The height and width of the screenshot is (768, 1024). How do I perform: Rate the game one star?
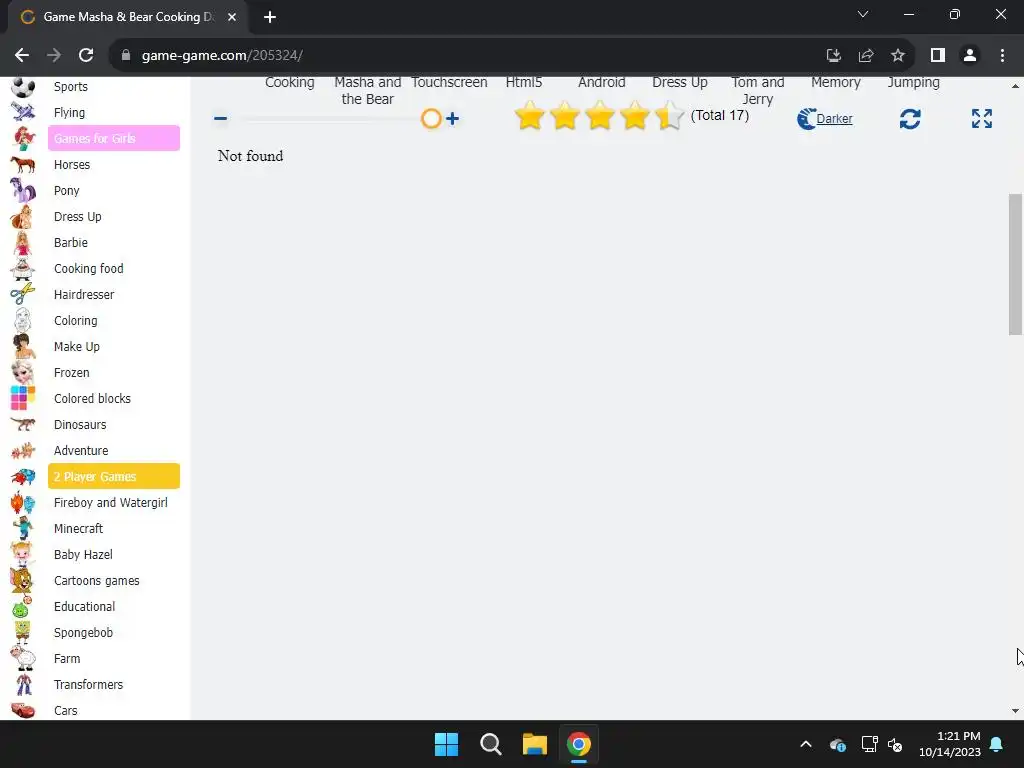tap(530, 116)
